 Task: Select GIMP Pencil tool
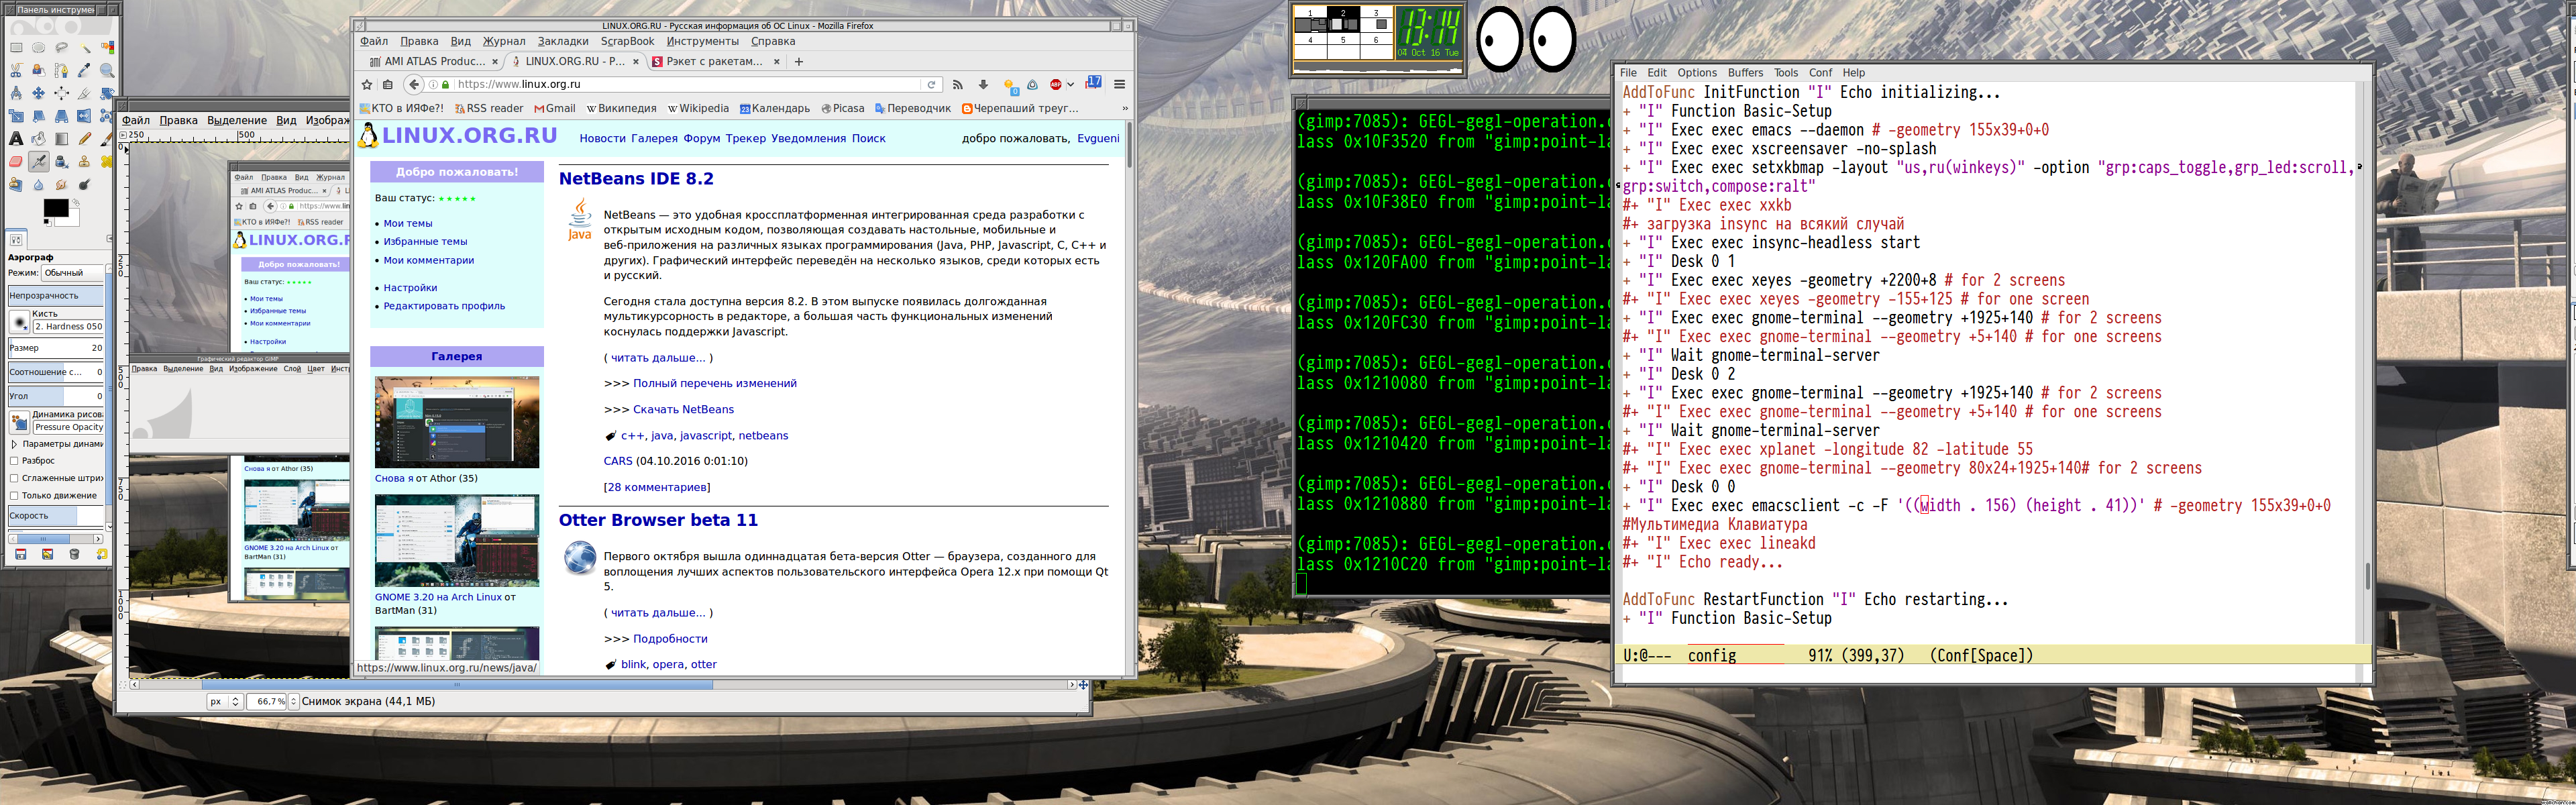pos(85,139)
